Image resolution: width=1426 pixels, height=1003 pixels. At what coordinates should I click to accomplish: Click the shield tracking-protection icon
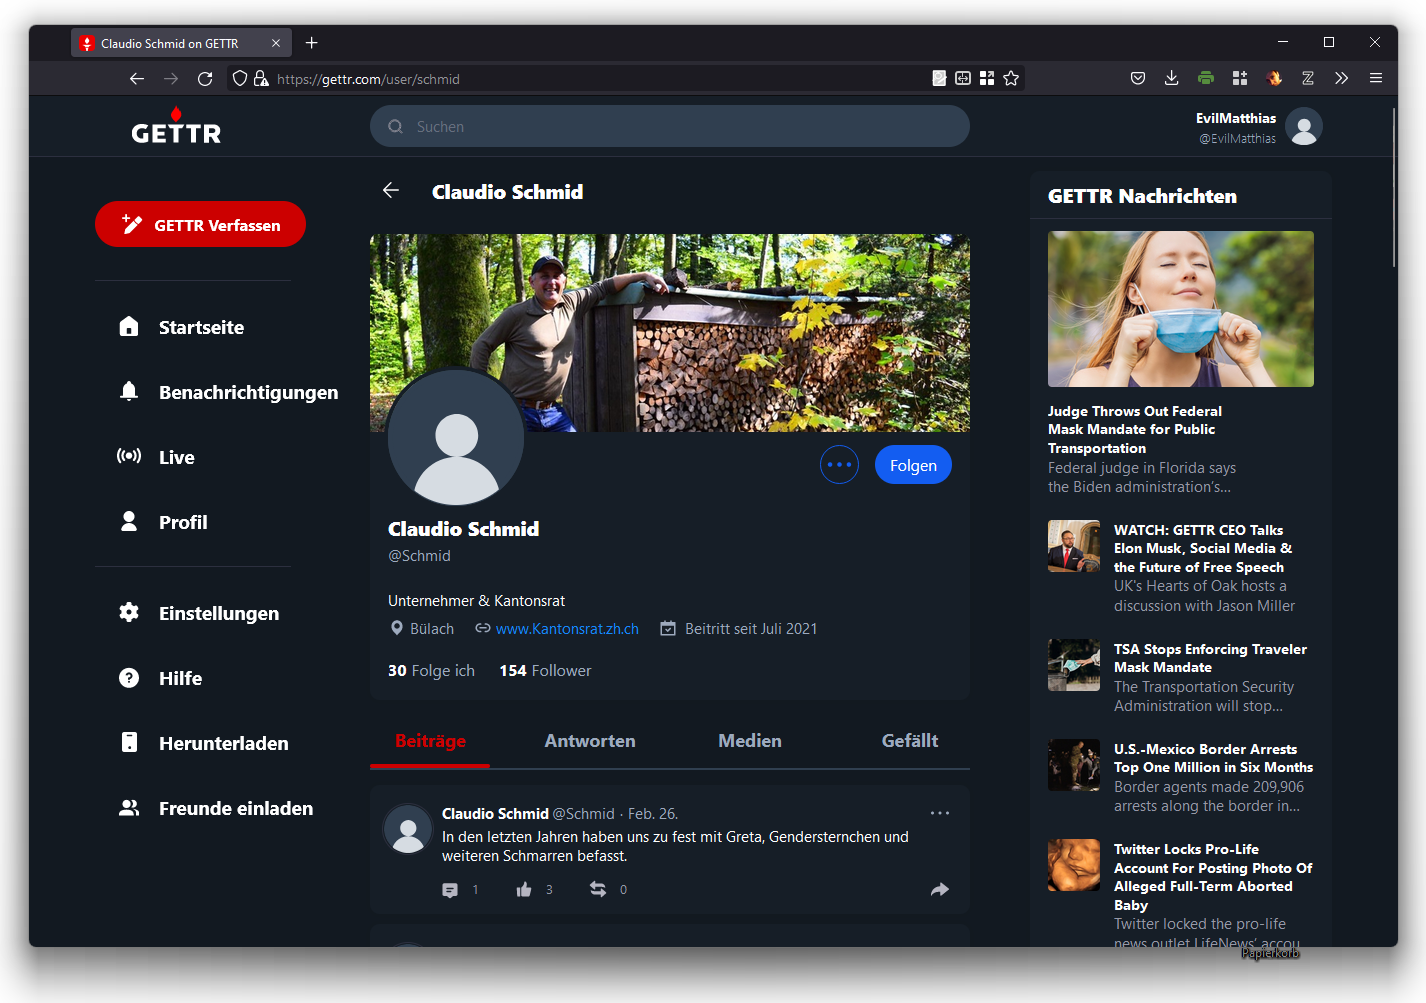click(240, 78)
